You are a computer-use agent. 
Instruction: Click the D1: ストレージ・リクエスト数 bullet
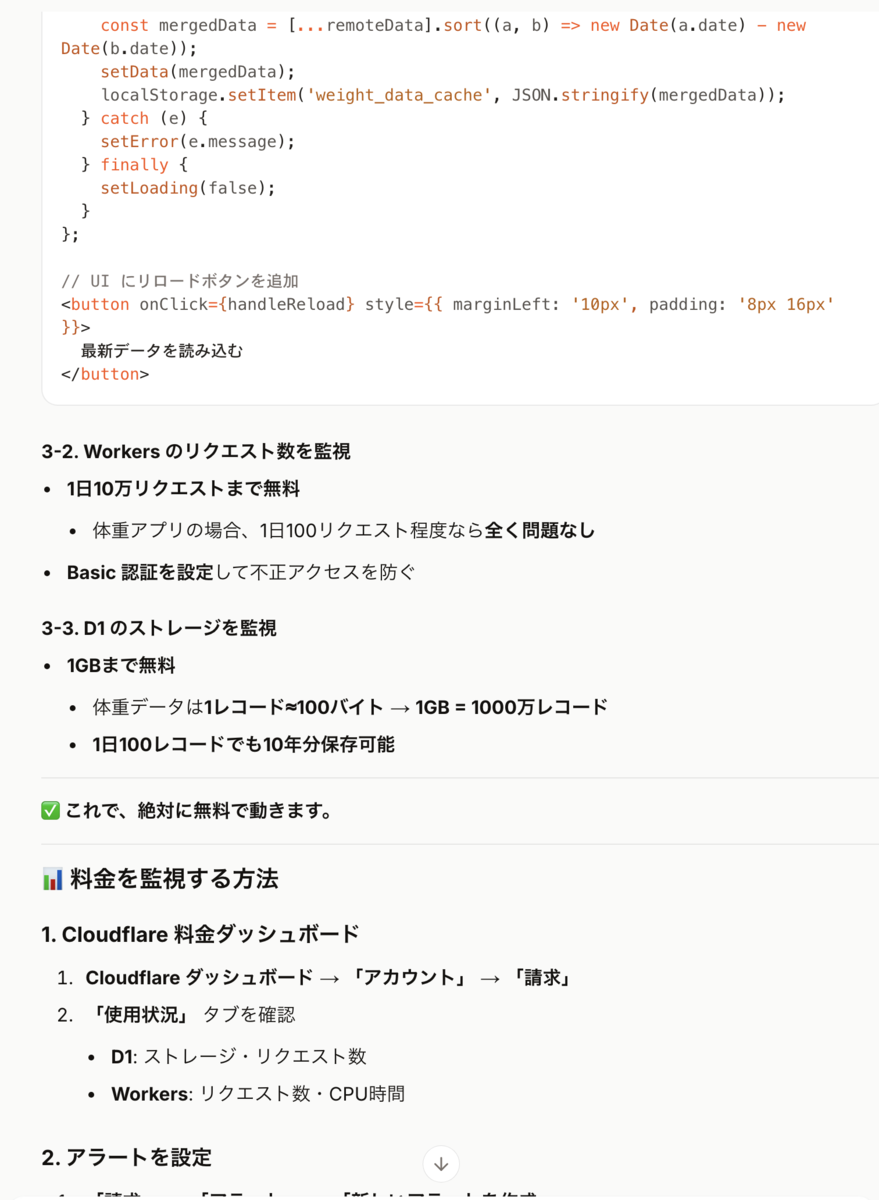click(239, 1056)
